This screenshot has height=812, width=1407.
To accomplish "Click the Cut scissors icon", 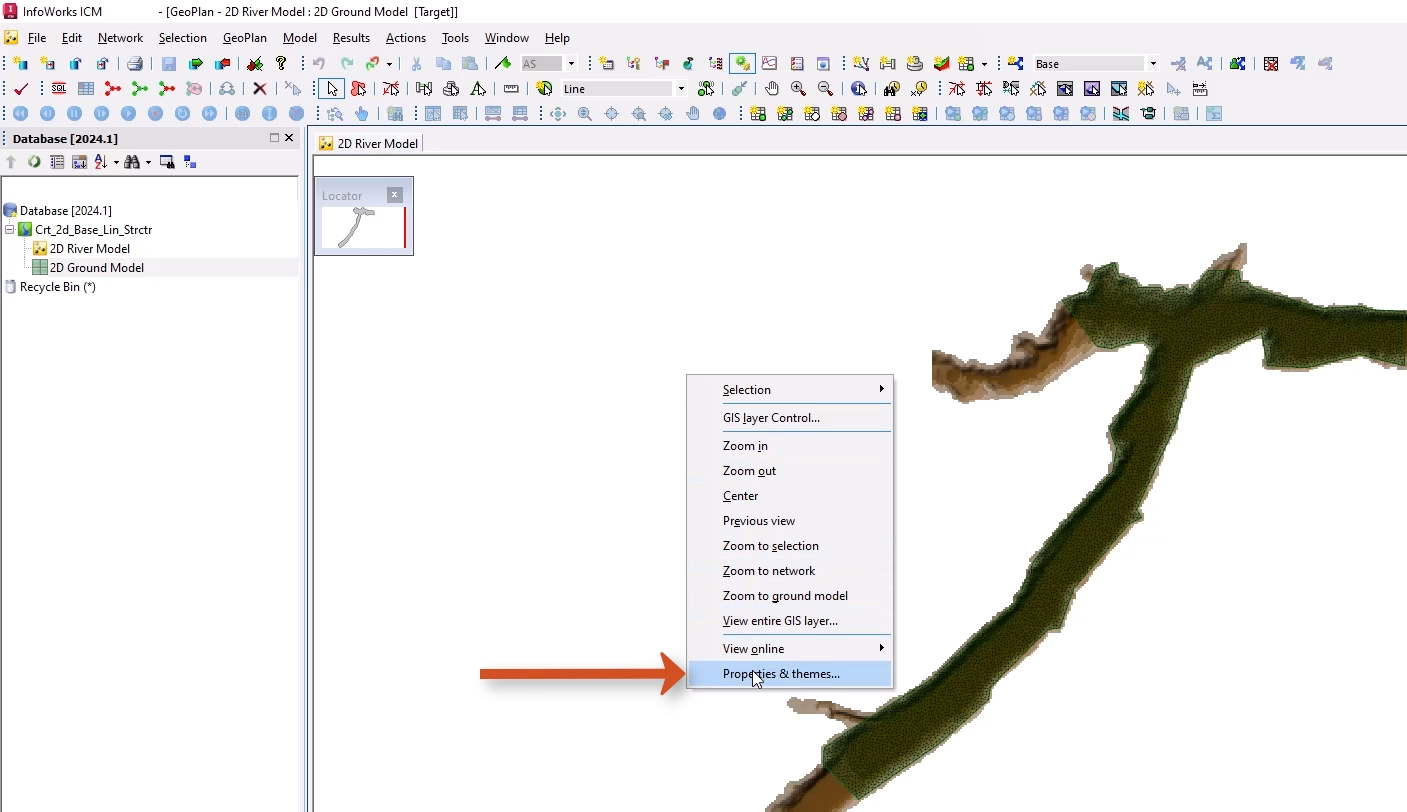I will pyautogui.click(x=416, y=64).
